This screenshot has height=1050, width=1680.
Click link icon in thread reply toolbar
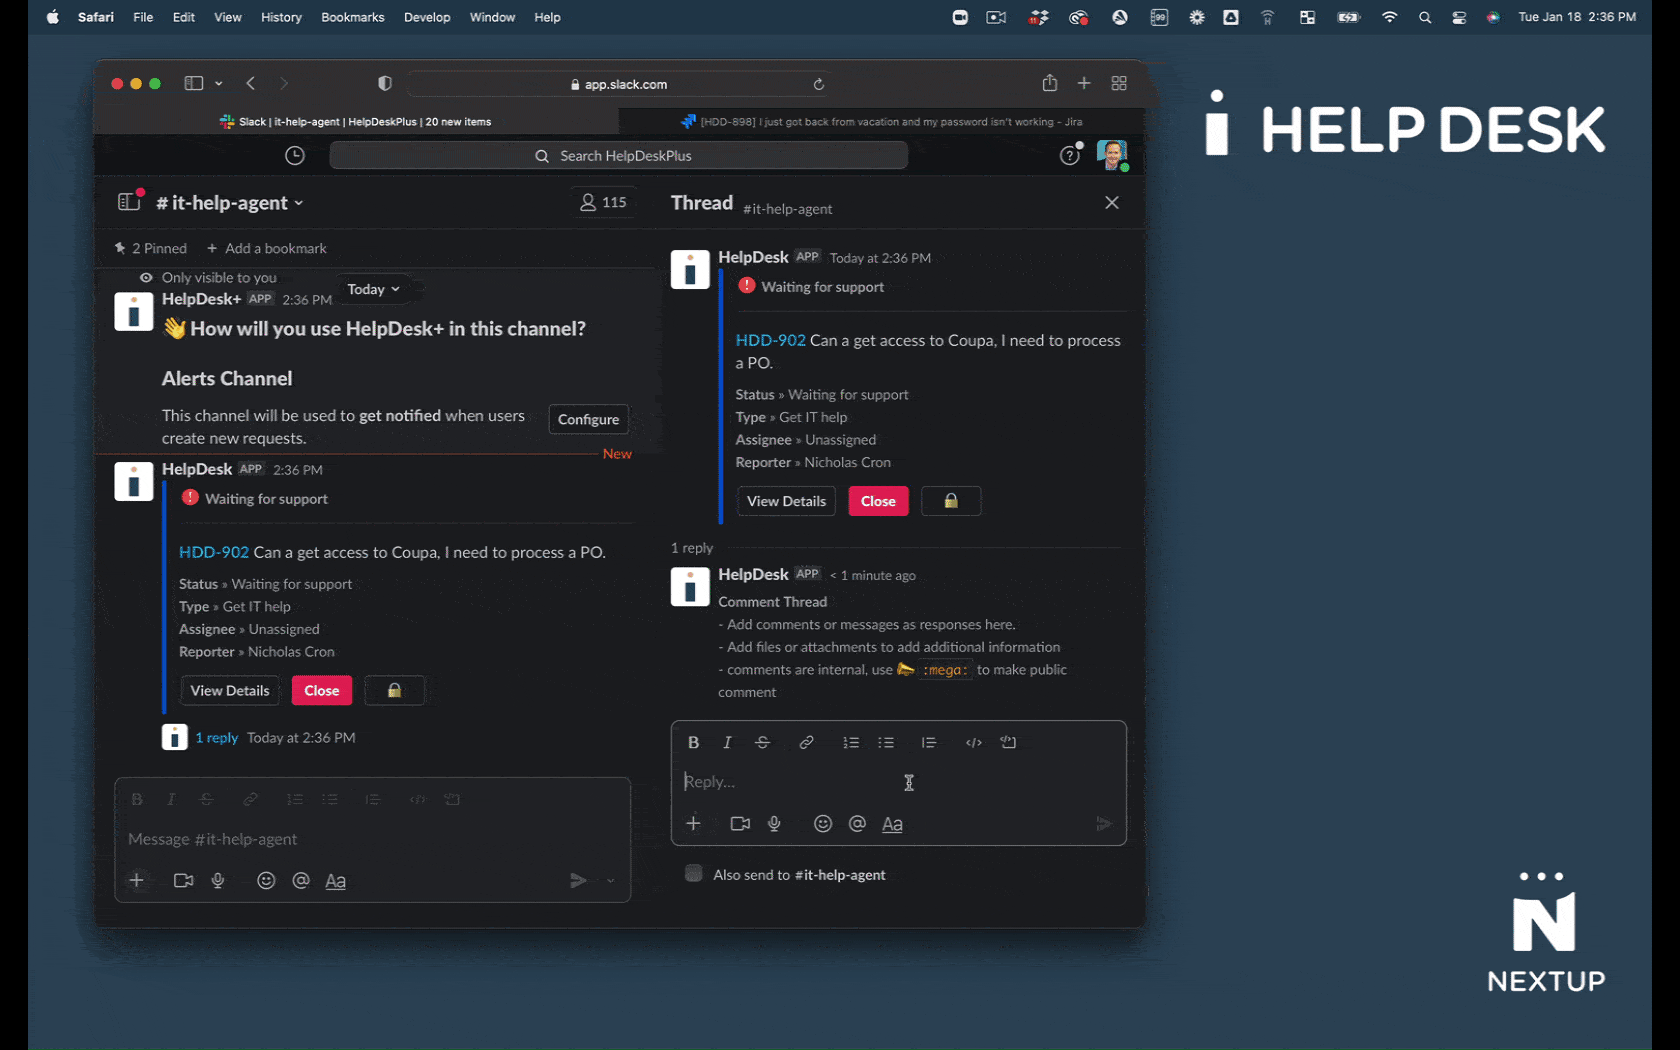(x=806, y=742)
